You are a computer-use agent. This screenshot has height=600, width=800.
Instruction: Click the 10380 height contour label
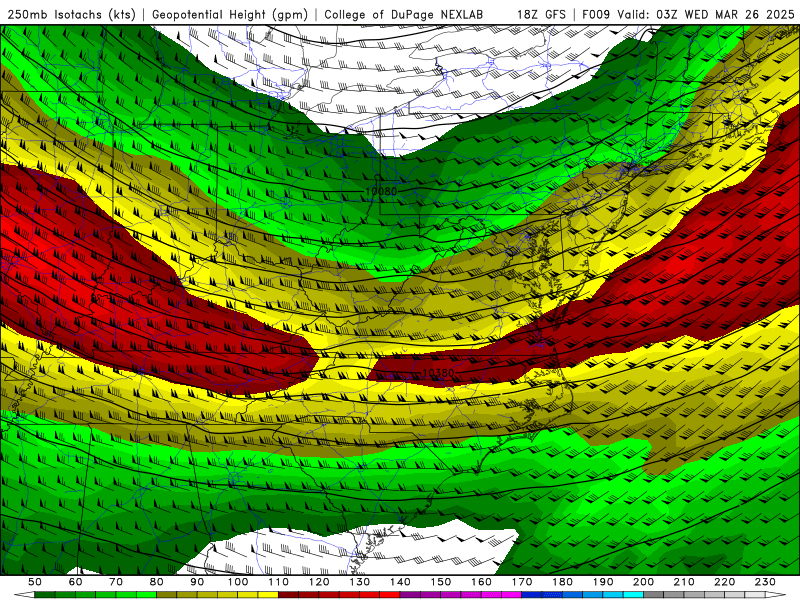pyautogui.click(x=438, y=373)
